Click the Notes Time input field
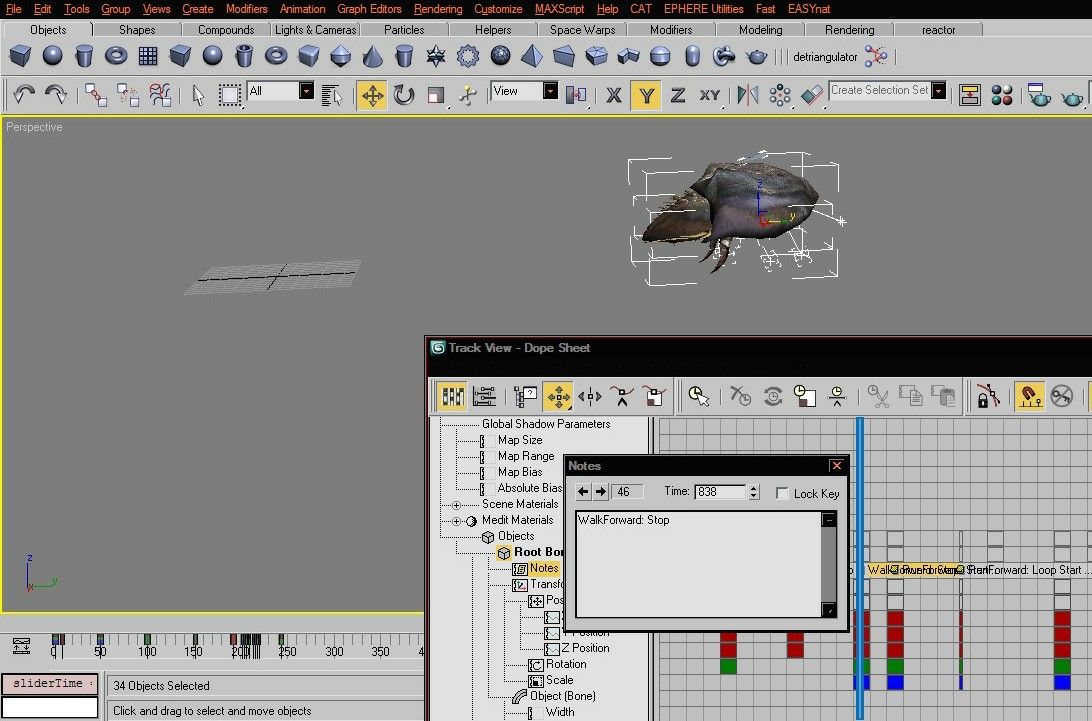The width and height of the screenshot is (1092, 721). (720, 492)
